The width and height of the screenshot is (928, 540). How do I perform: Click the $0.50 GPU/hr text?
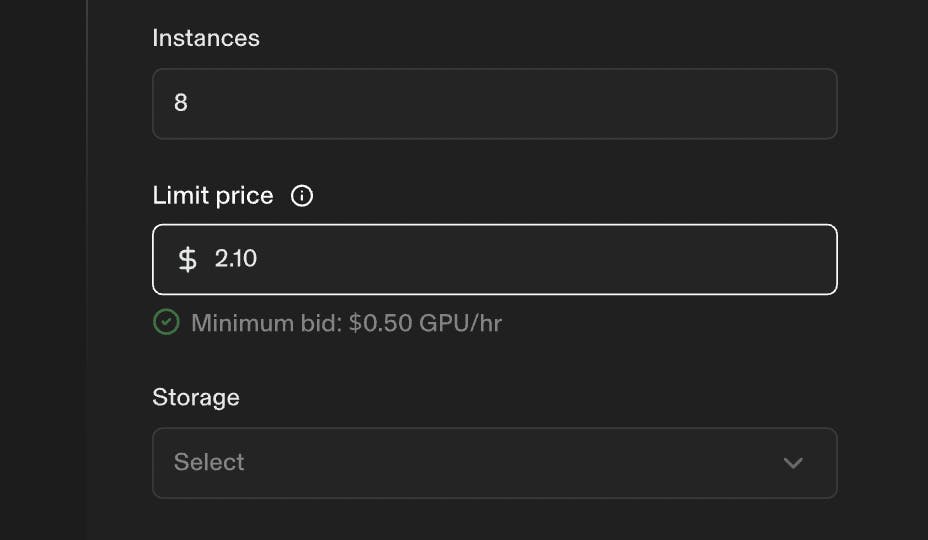coord(425,323)
